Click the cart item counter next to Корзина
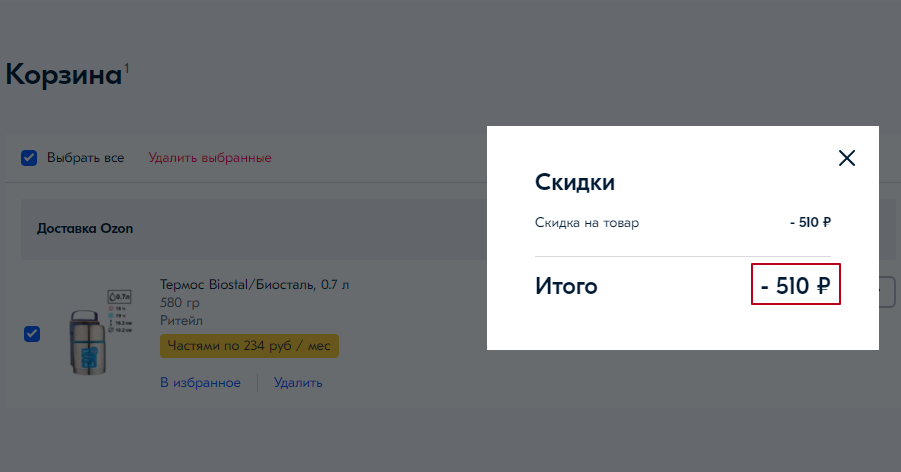Image resolution: width=901 pixels, height=472 pixels. tap(127, 67)
